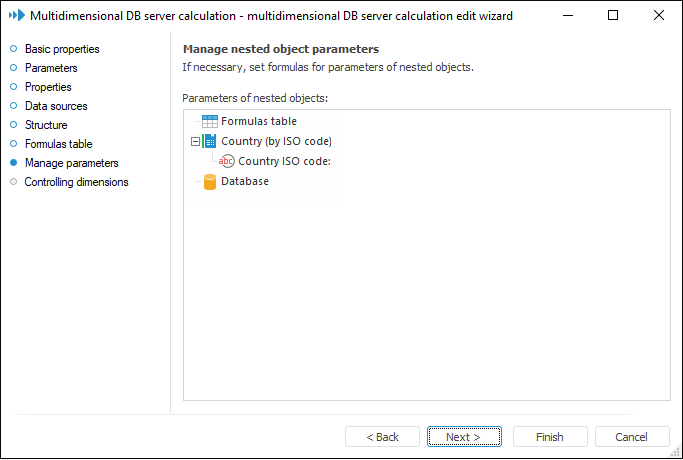The image size is (683, 460).
Task: Go to Basic properties wizard step
Action: pos(62,49)
